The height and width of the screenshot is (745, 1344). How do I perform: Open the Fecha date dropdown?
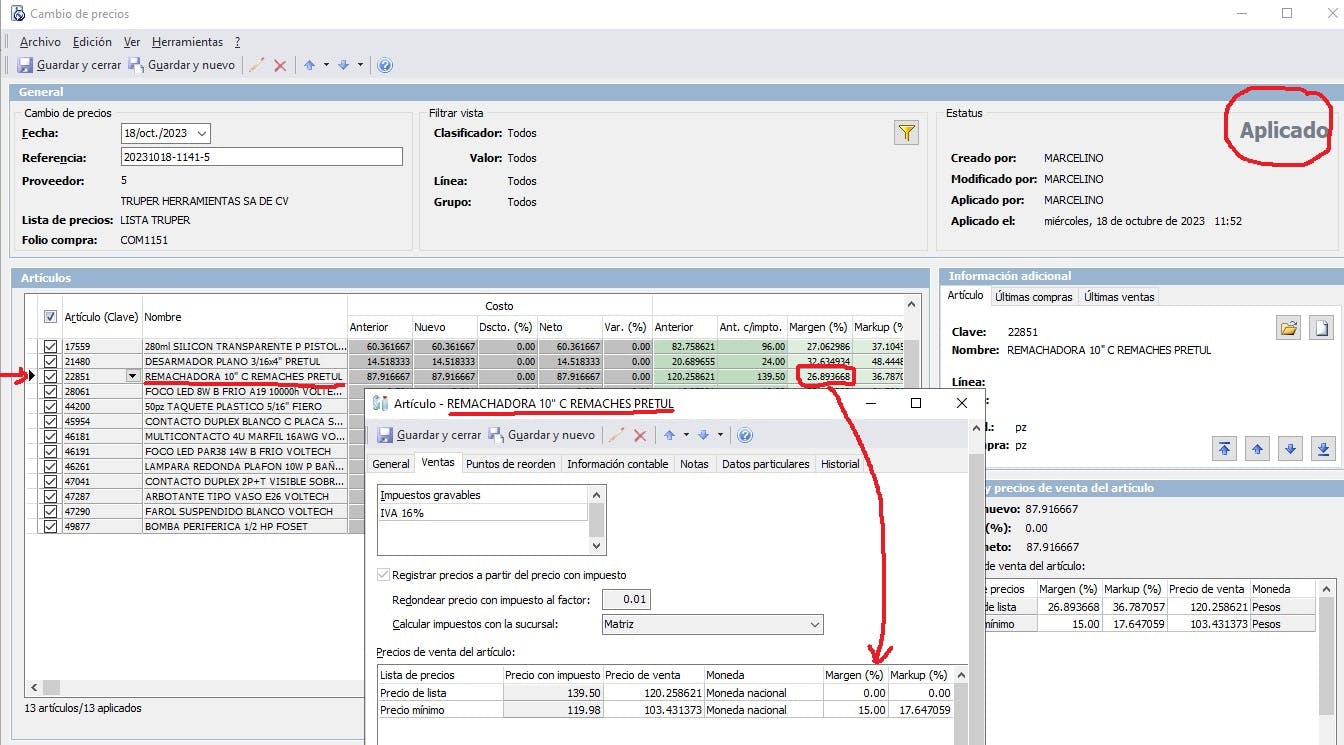click(x=202, y=133)
